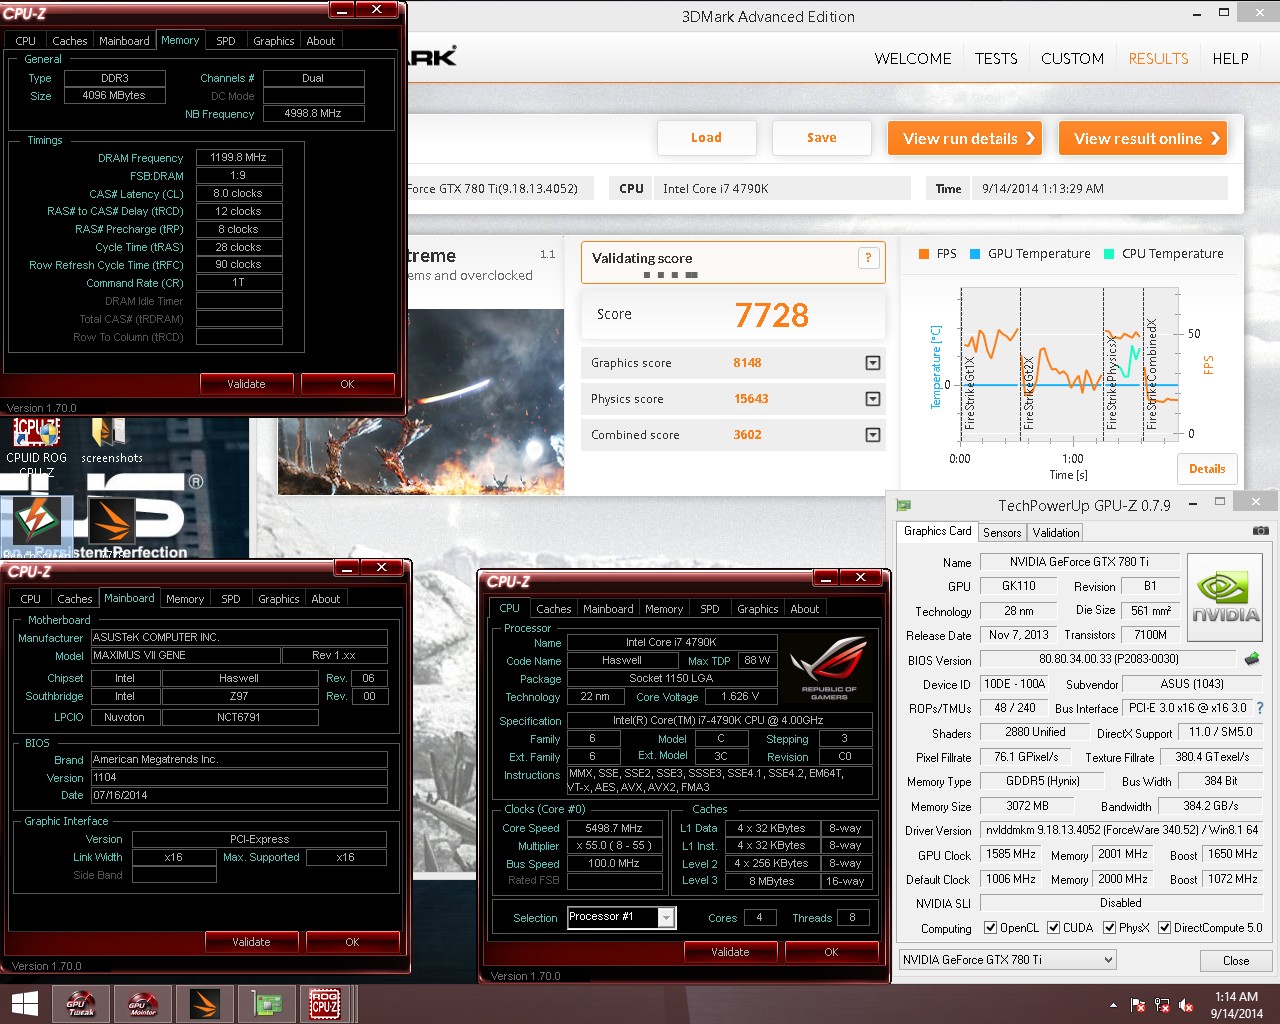Click the GPU-Z title bar icon
Screen dimensions: 1280x1024
click(904, 505)
